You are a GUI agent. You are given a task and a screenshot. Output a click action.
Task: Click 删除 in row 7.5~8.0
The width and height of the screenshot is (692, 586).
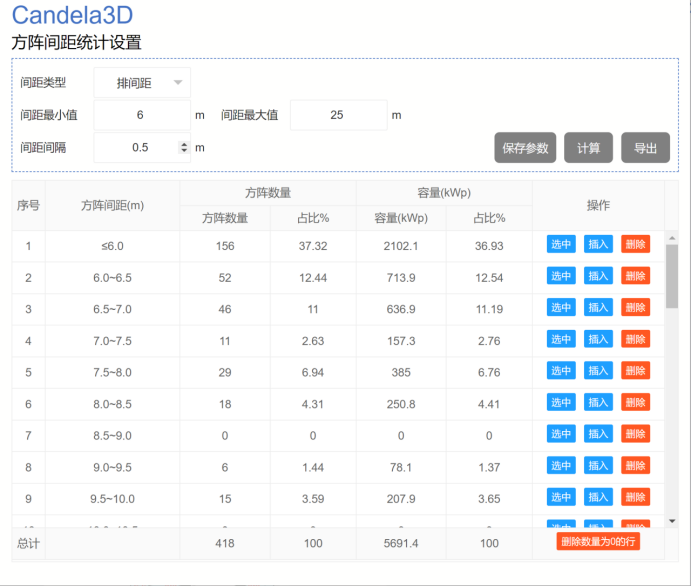coord(635,371)
